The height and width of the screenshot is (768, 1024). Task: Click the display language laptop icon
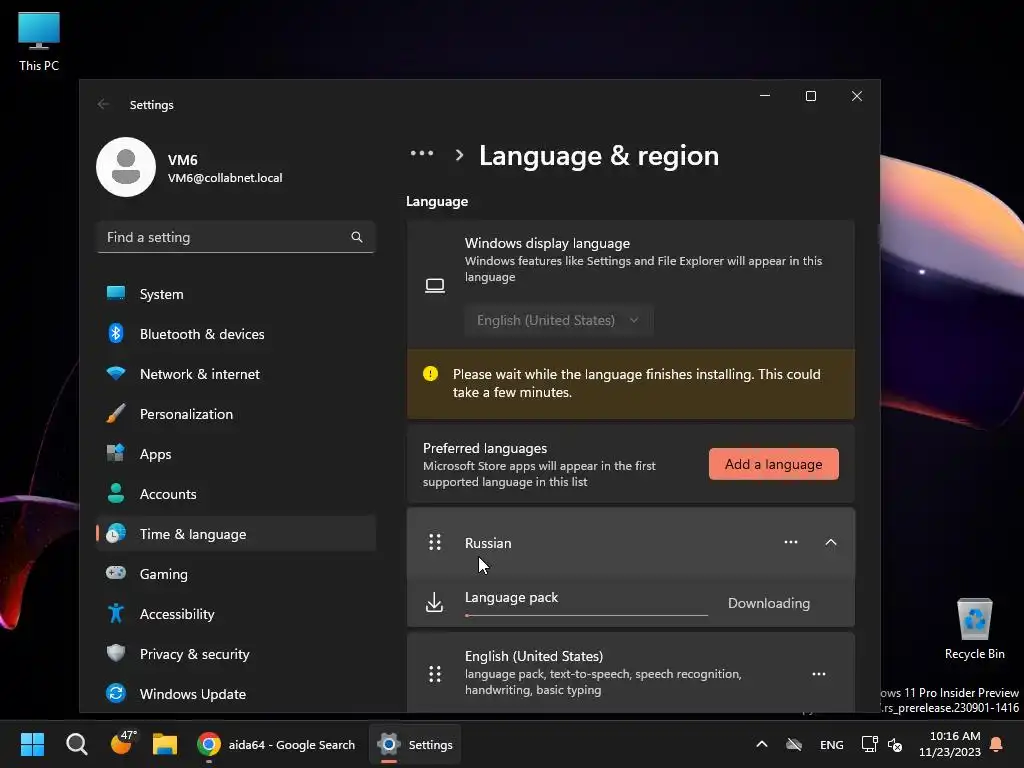[x=435, y=285]
